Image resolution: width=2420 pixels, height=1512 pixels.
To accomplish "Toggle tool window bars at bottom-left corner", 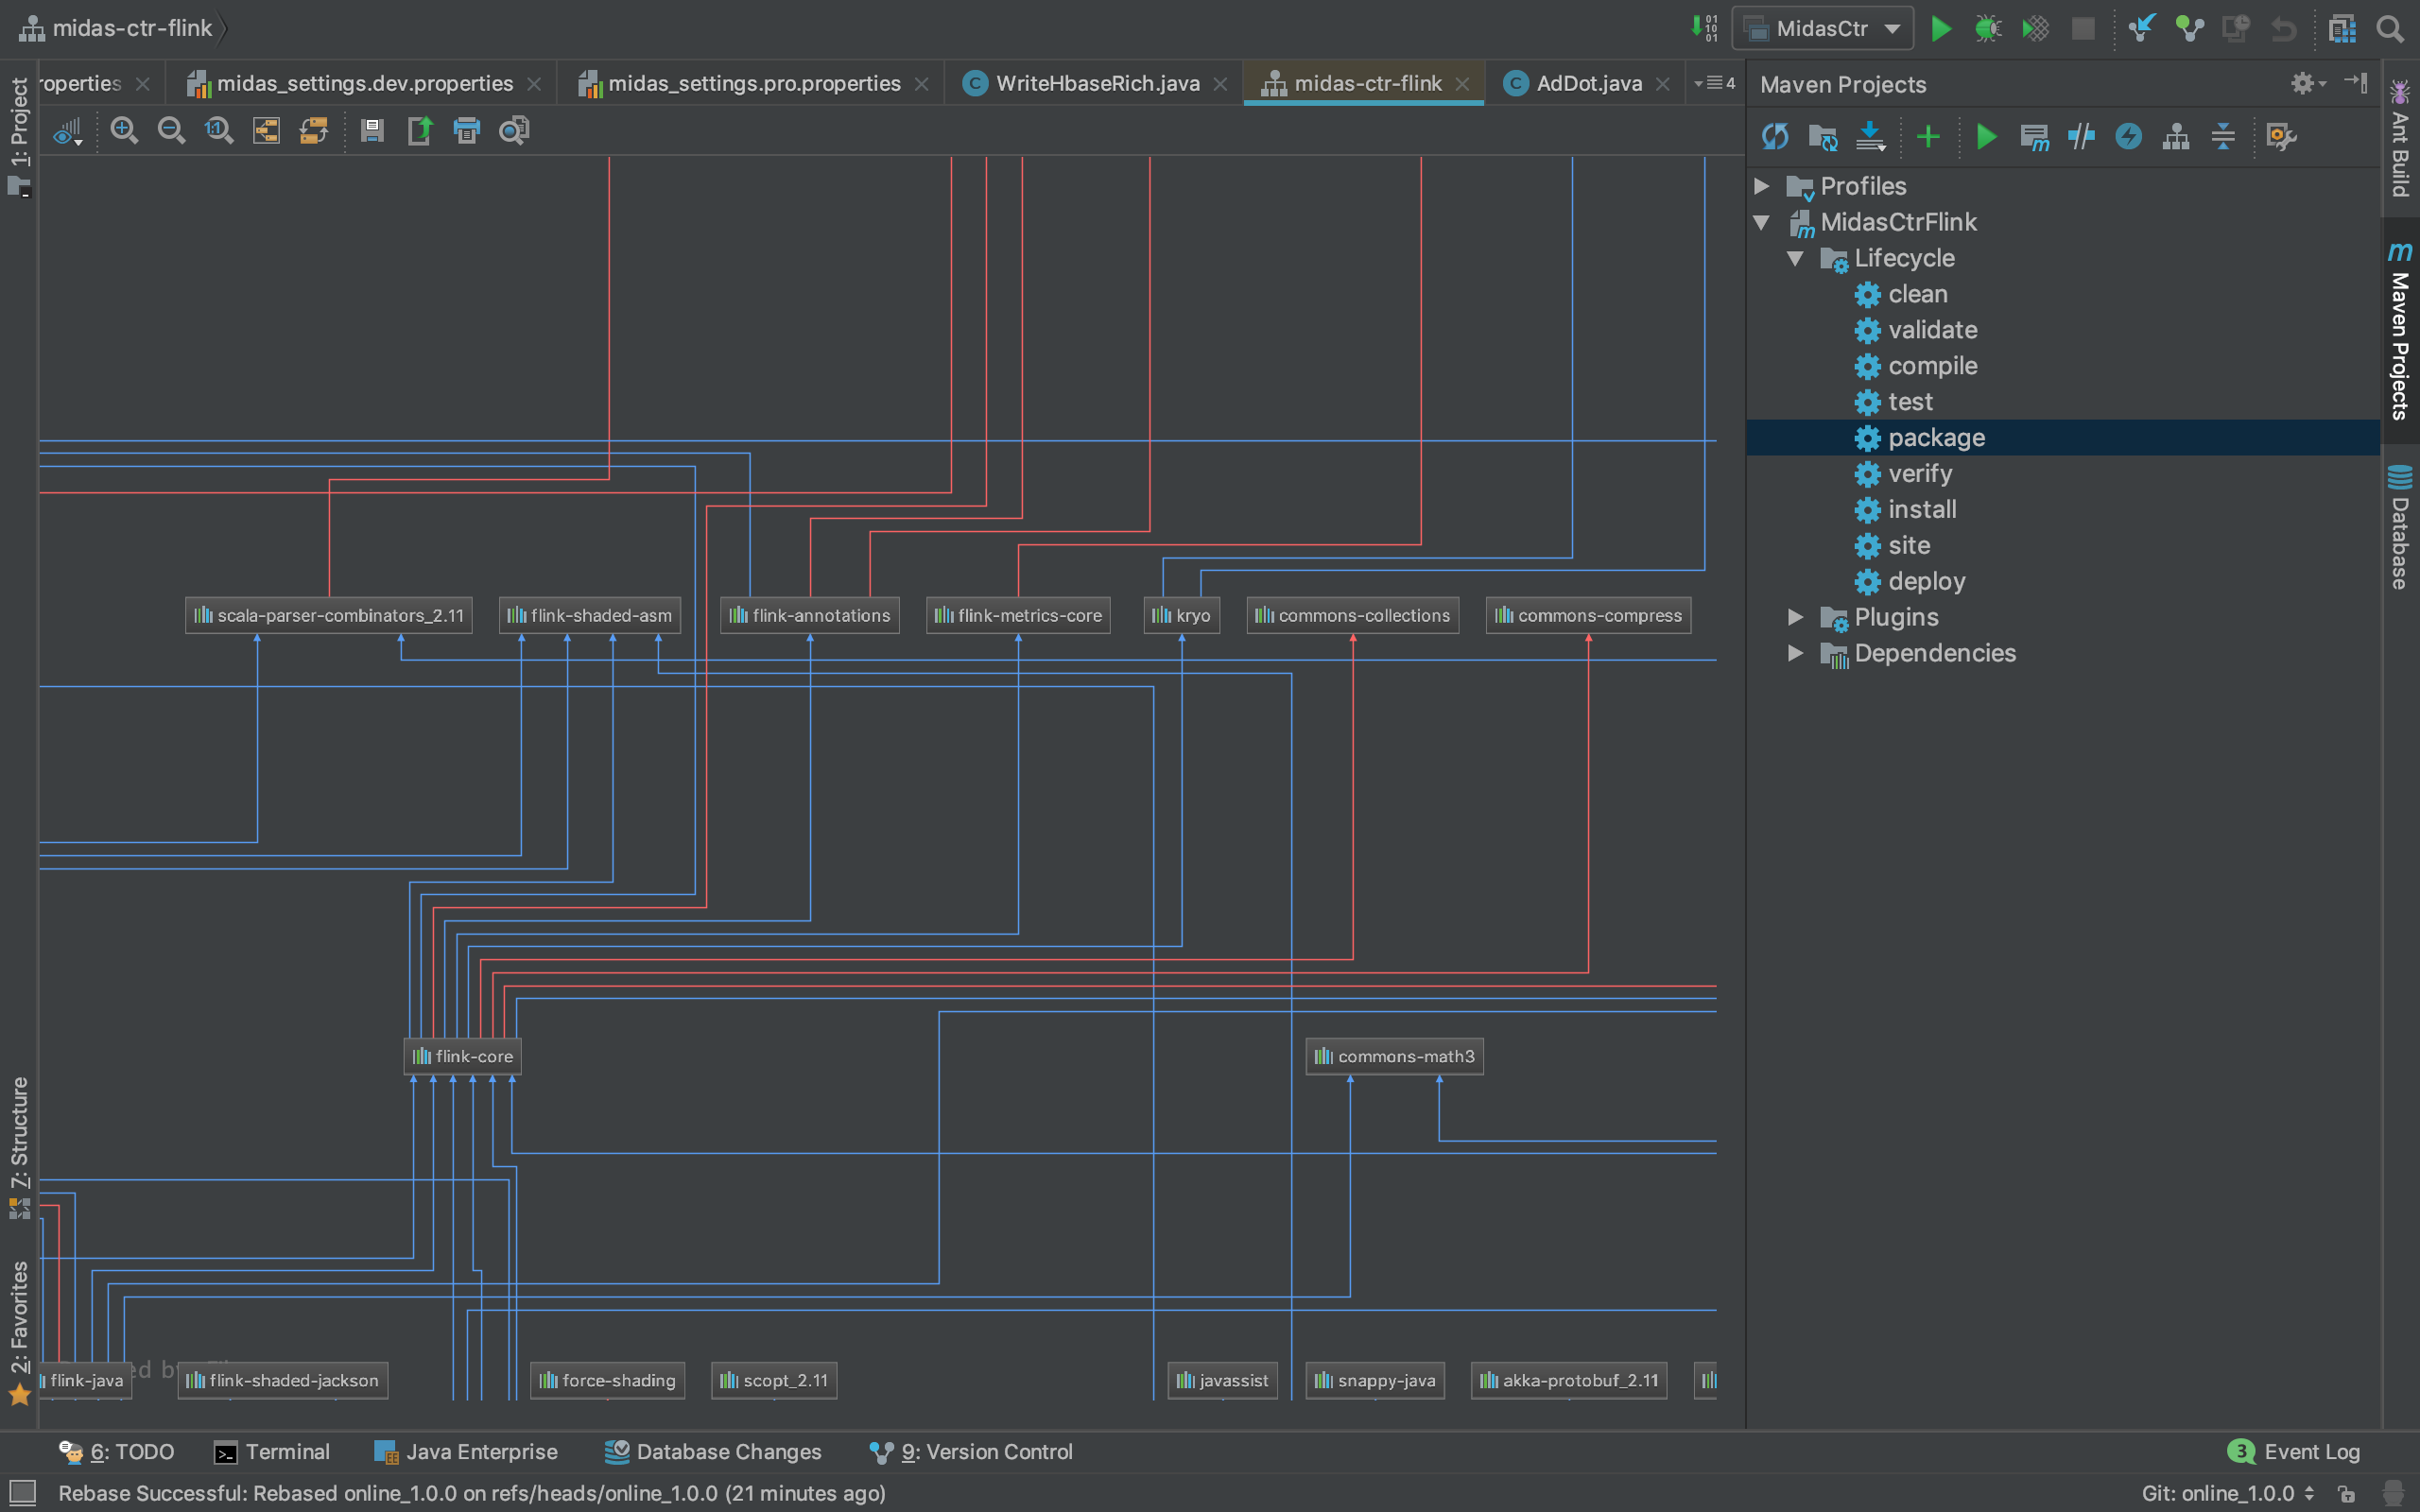I will (x=22, y=1493).
